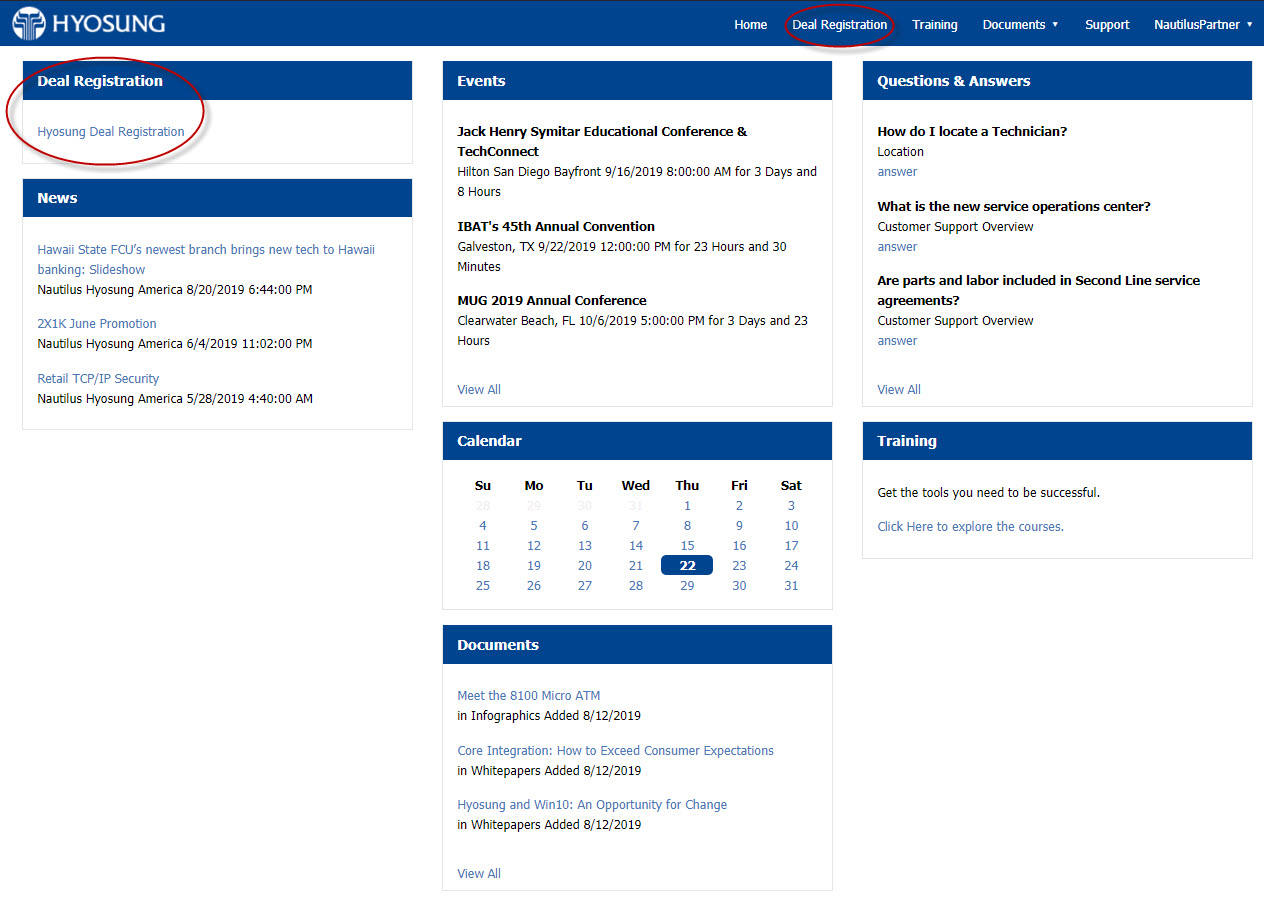Open the Hawaii State FCU slideshow news story

204,248
